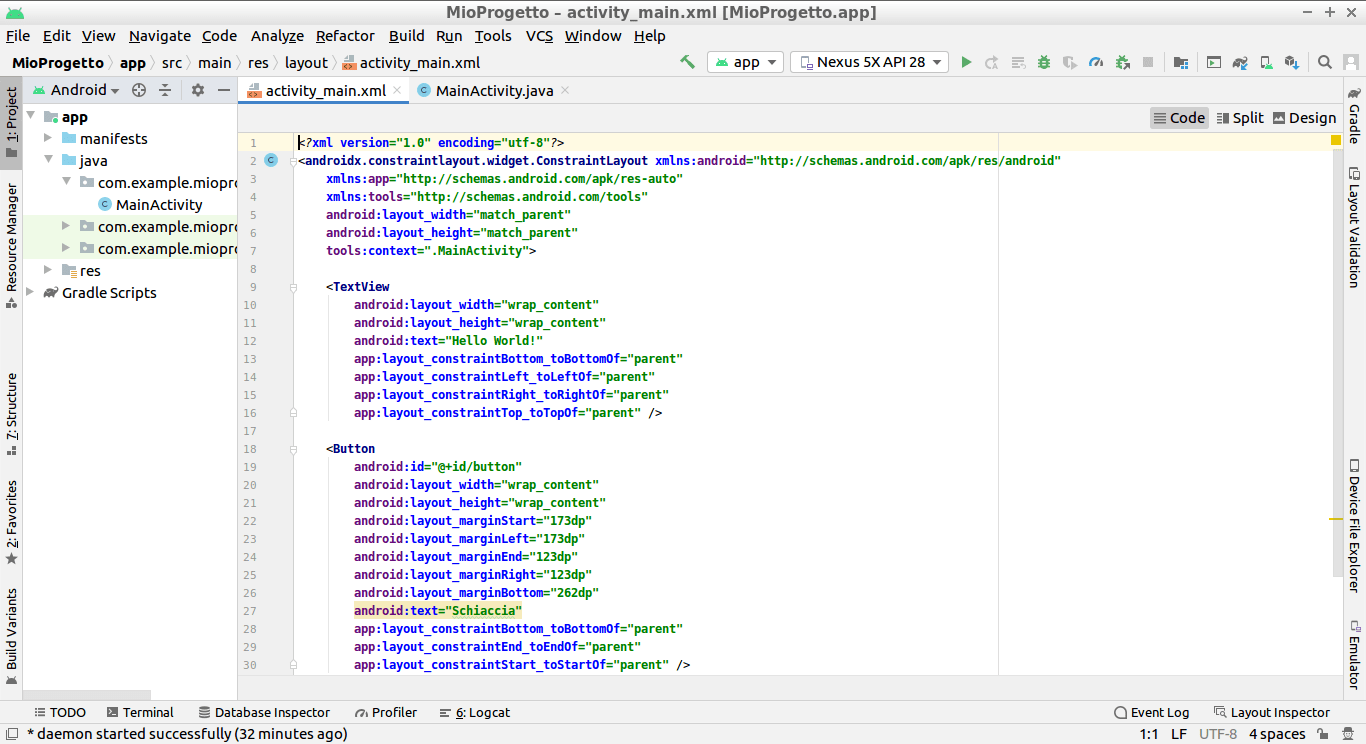
Task: Switch the editor to Design view
Action: pos(1305,117)
